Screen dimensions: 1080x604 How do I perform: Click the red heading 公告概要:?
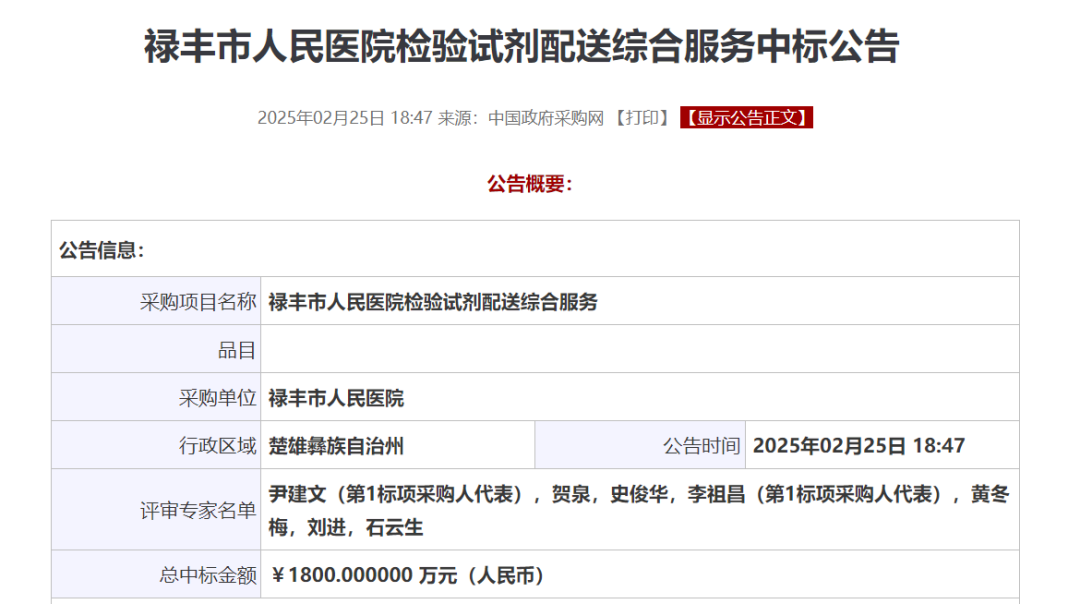[530, 184]
